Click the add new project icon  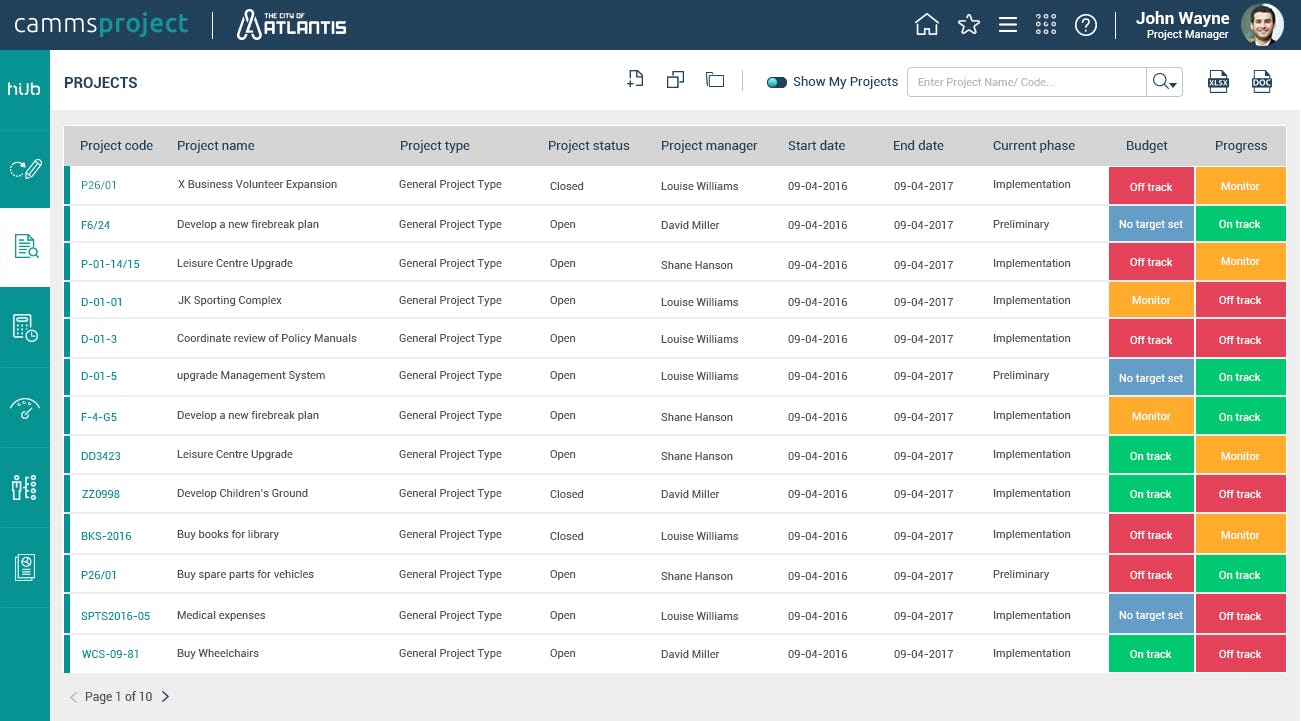[x=635, y=78]
